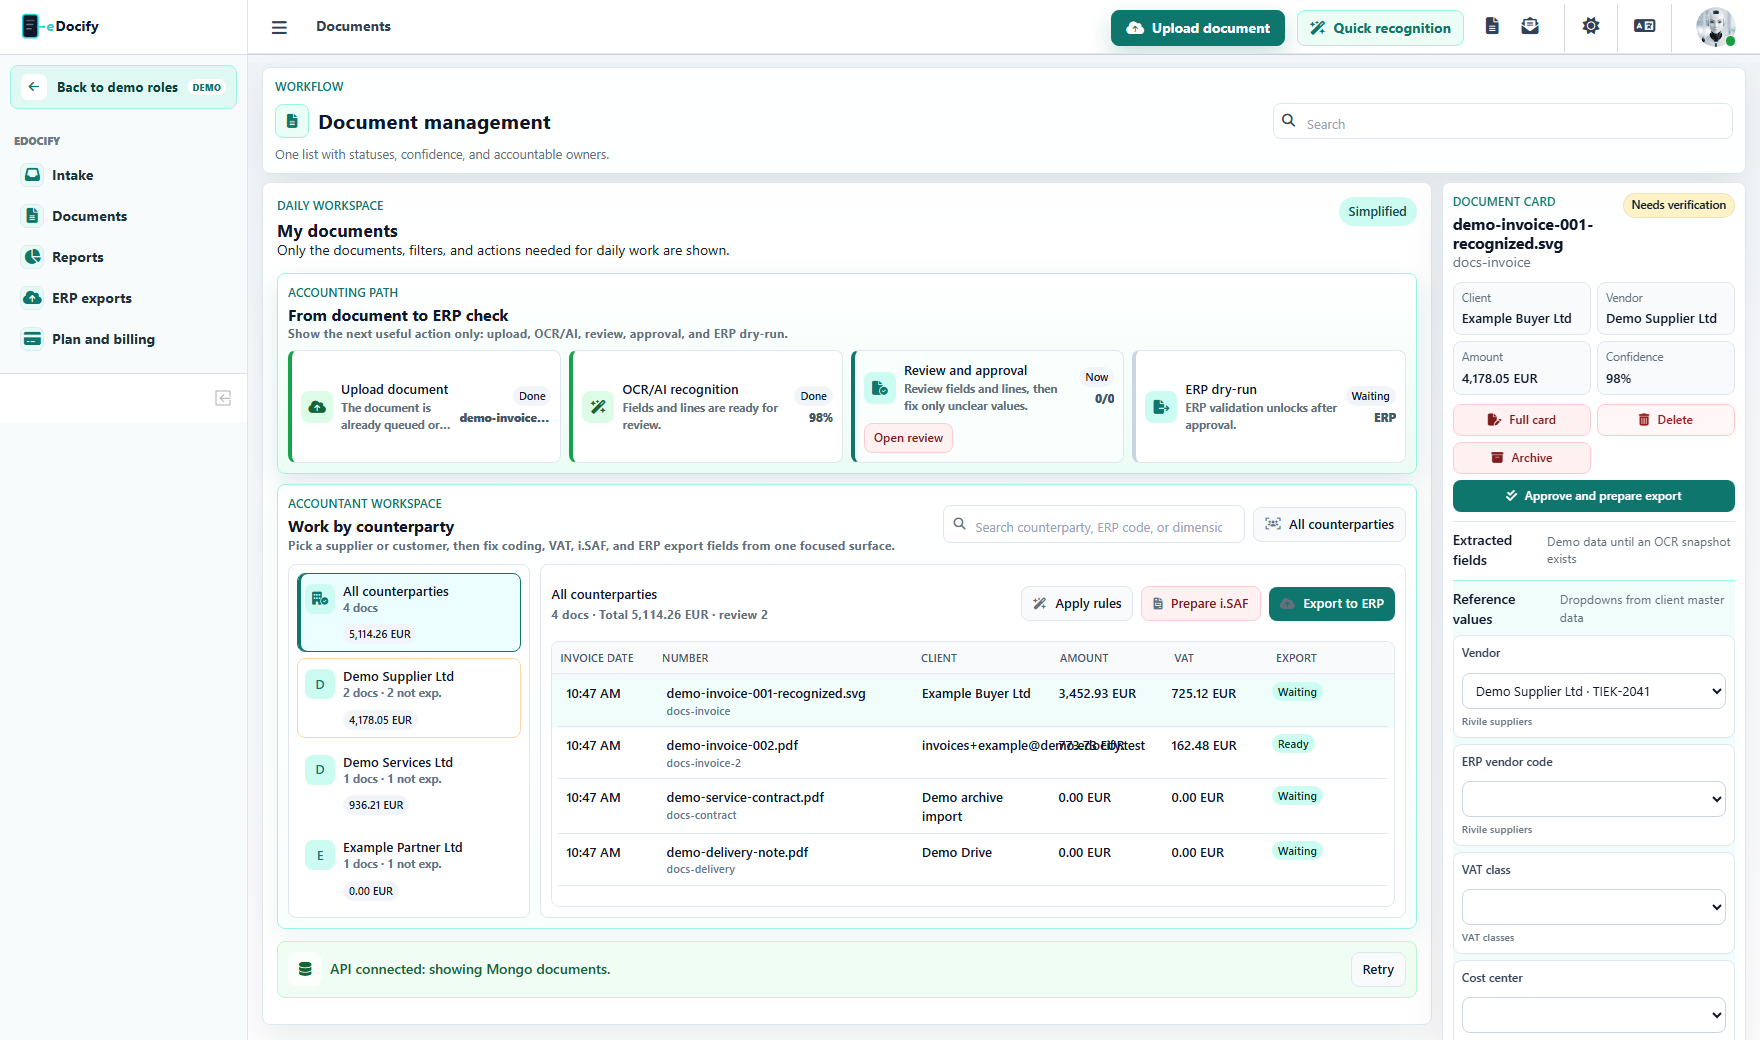This screenshot has height=1040, width=1760.
Task: Open the Vendor dropdown
Action: coord(1594,691)
